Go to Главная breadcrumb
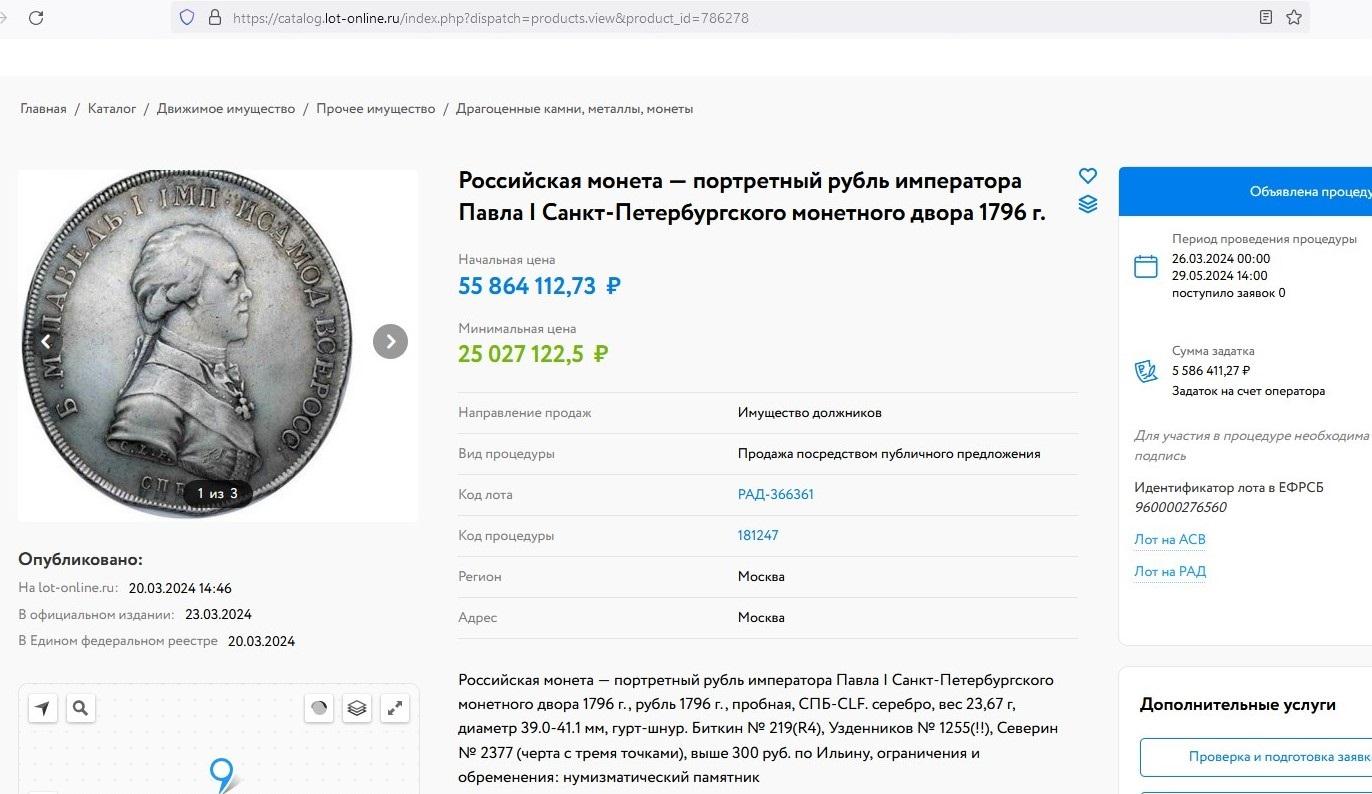The image size is (1372, 794). point(43,109)
